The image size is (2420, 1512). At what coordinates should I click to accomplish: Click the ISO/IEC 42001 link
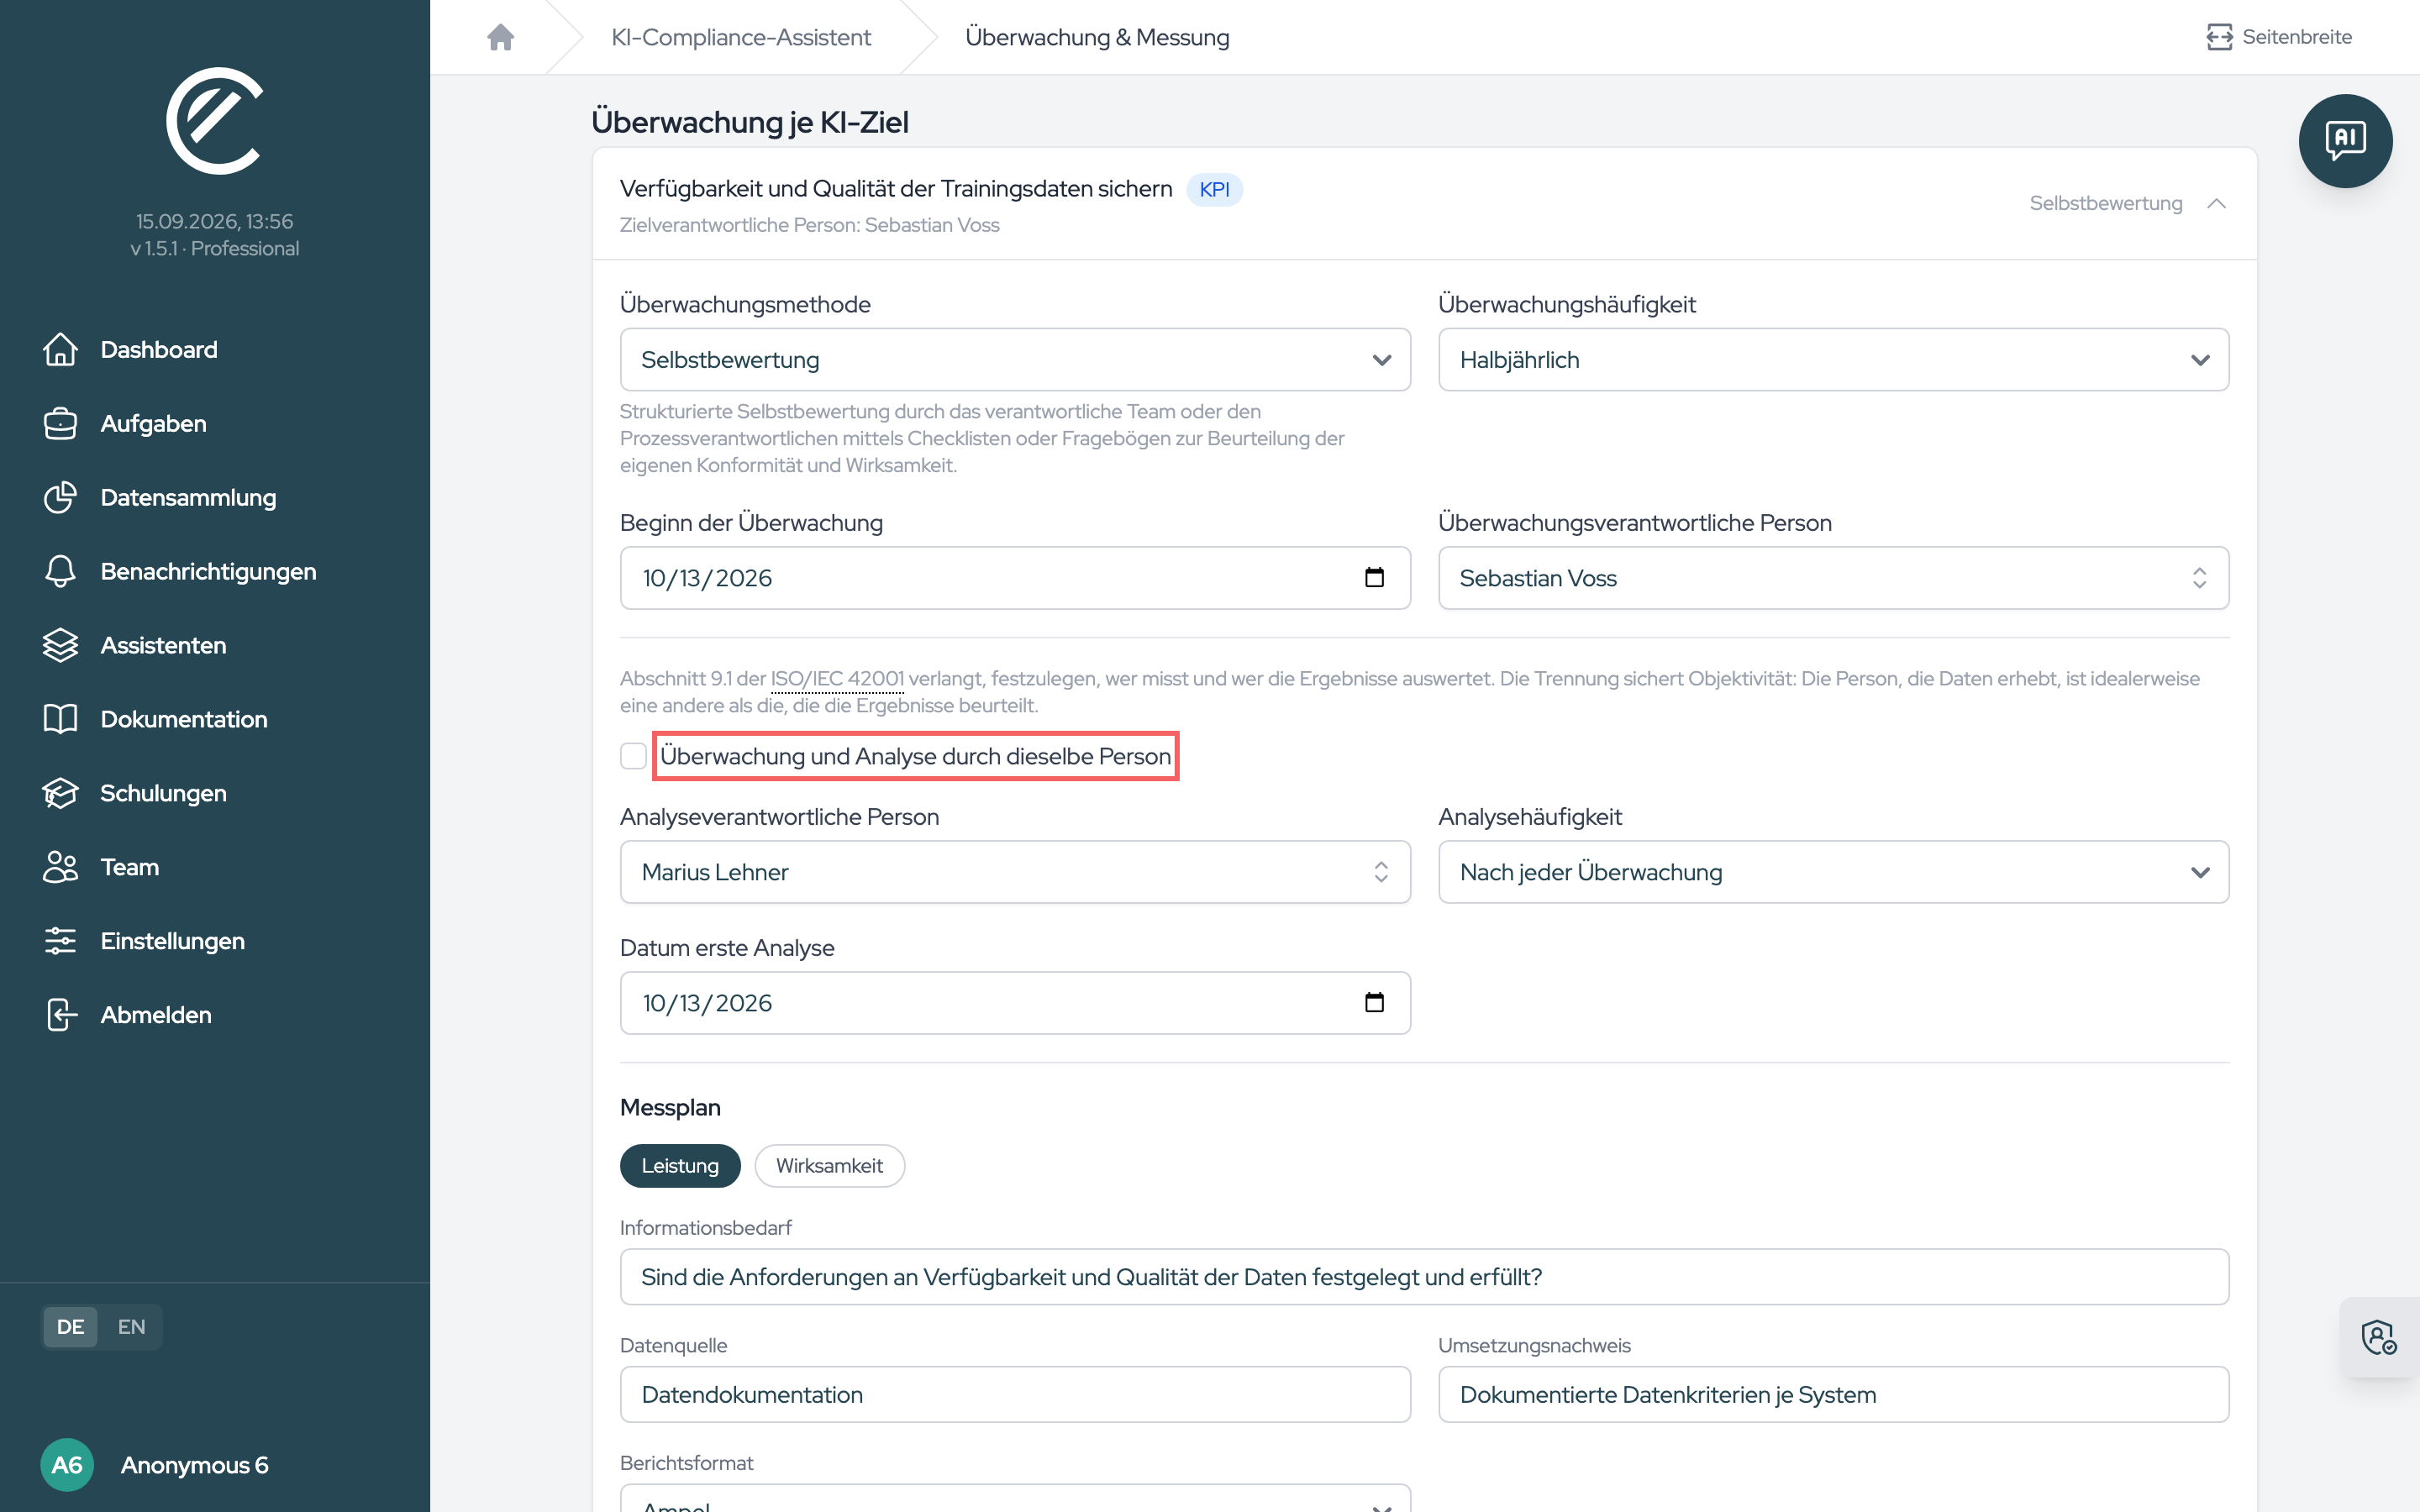point(837,679)
